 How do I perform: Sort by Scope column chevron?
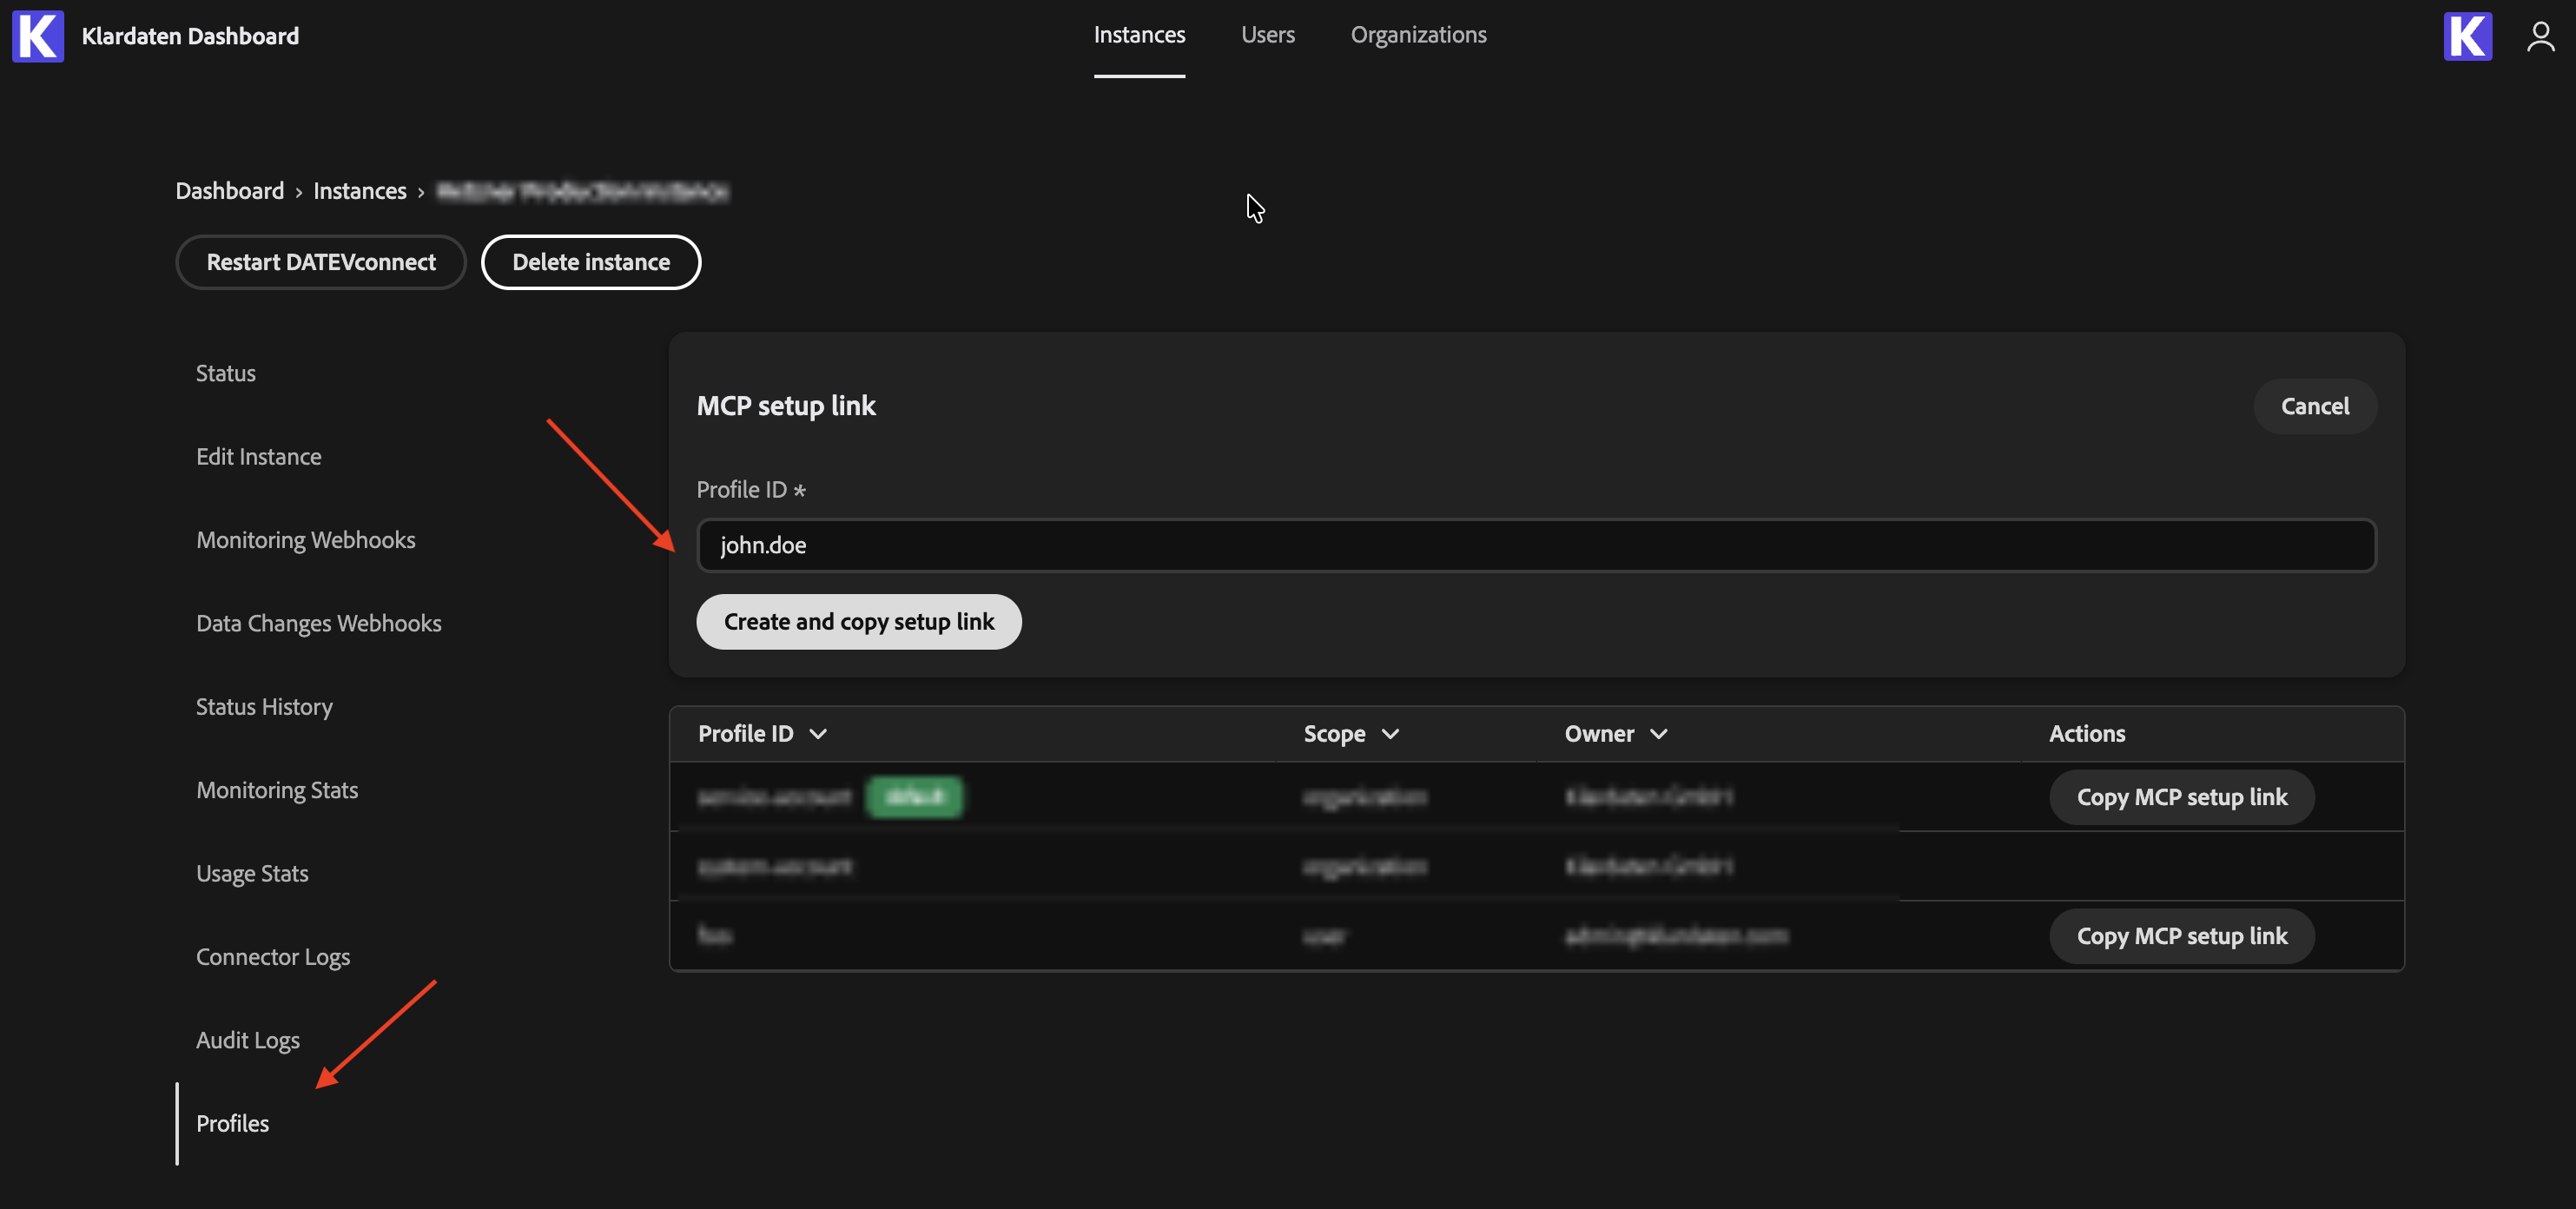pyautogui.click(x=1390, y=733)
